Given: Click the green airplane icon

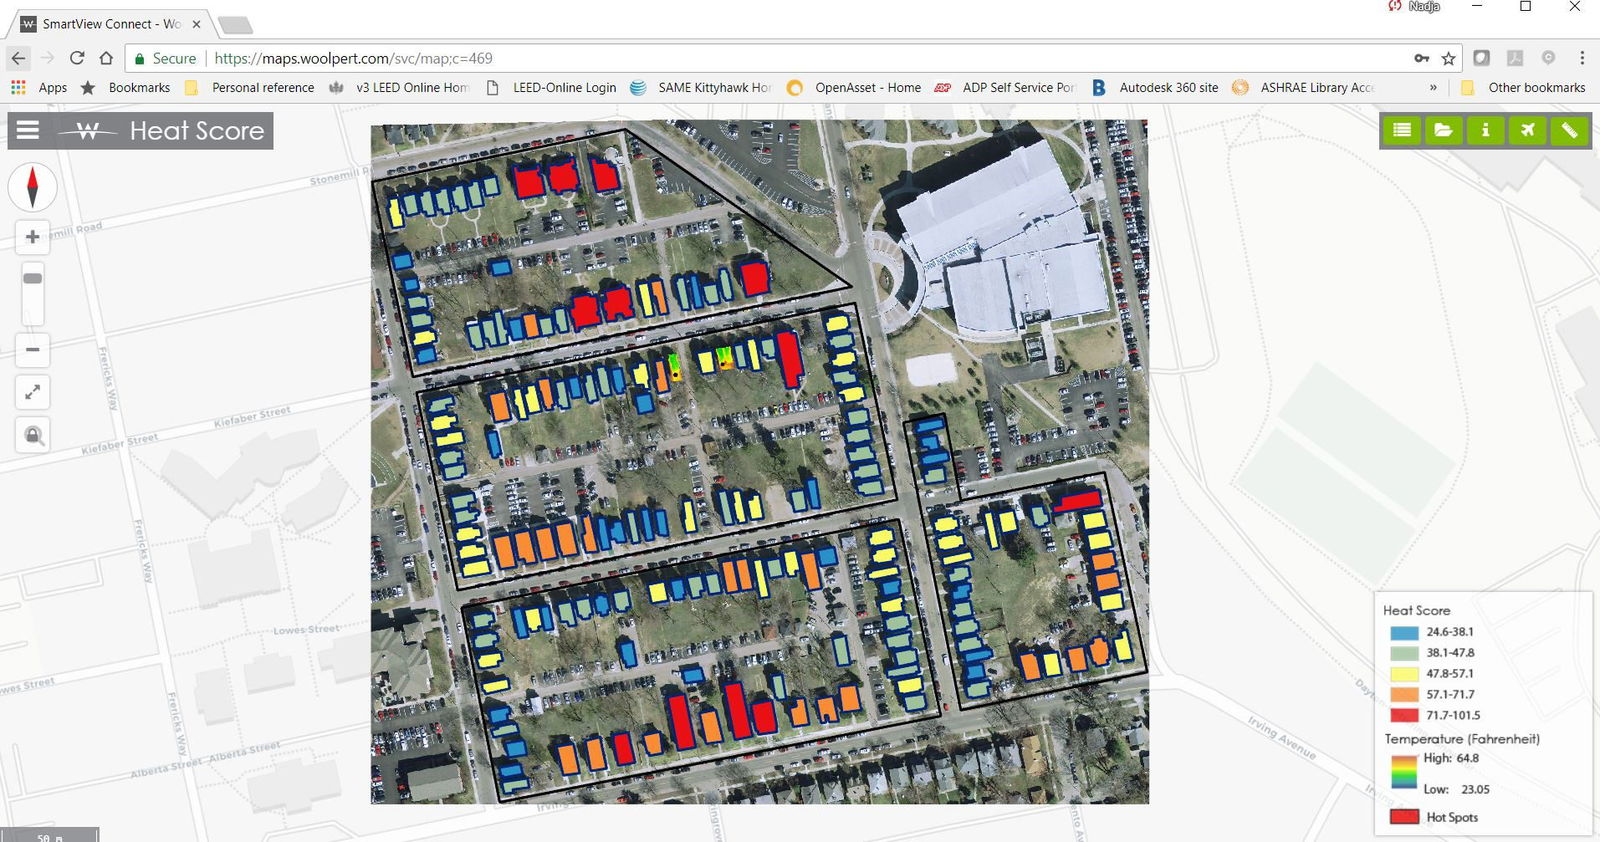Looking at the screenshot, I should tap(1527, 130).
